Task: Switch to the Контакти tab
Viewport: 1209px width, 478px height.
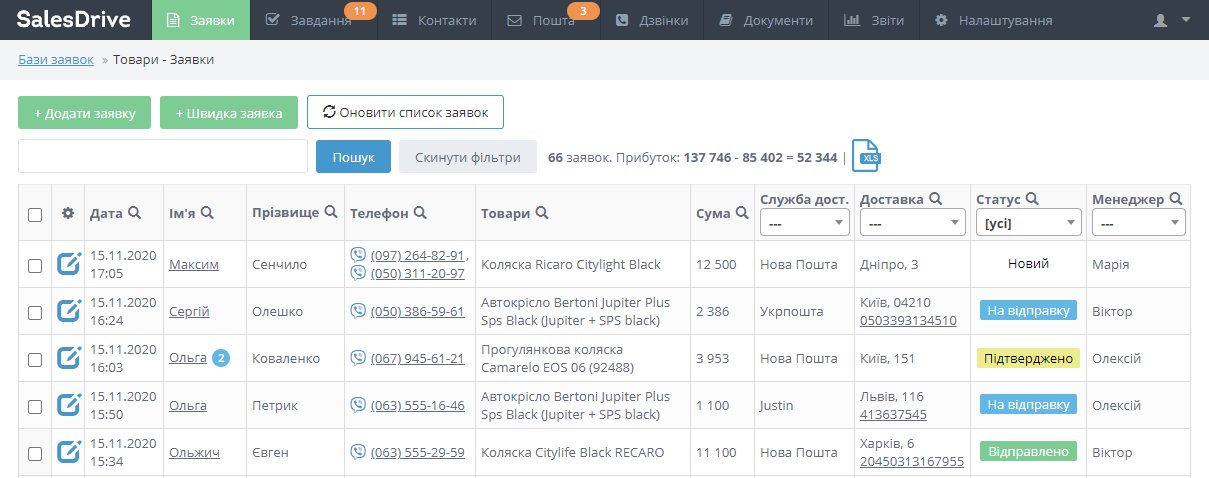Action: (x=434, y=20)
